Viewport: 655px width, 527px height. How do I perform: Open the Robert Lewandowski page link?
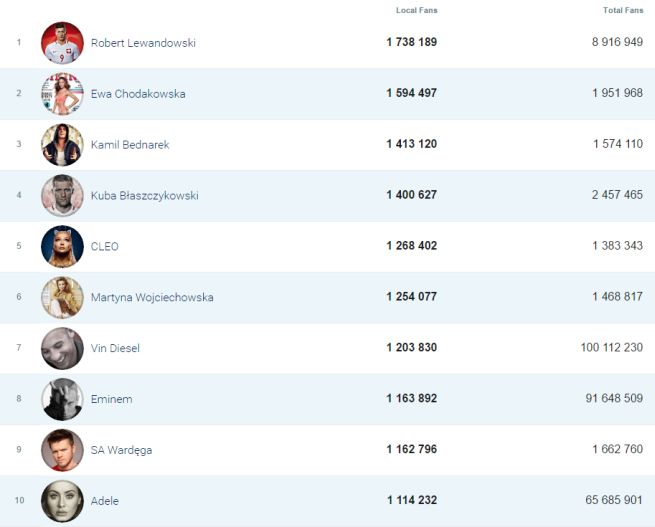[143, 43]
